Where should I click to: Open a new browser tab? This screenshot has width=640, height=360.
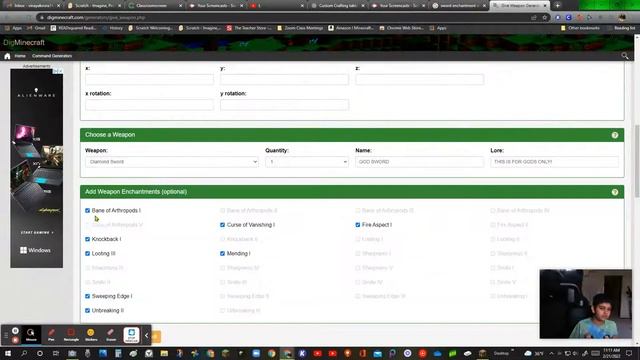pyautogui.click(x=558, y=6)
